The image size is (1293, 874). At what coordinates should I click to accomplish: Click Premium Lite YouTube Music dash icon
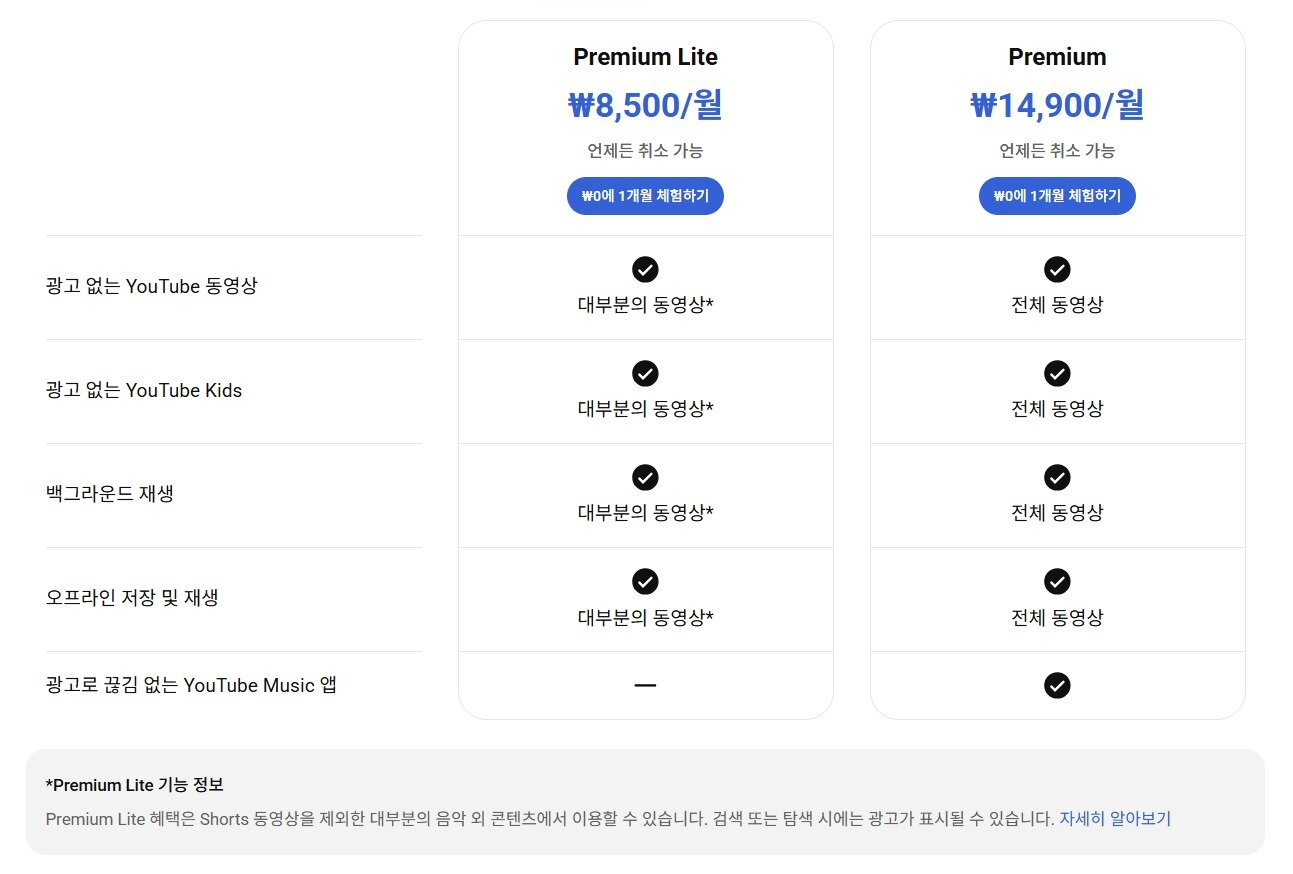(645, 685)
